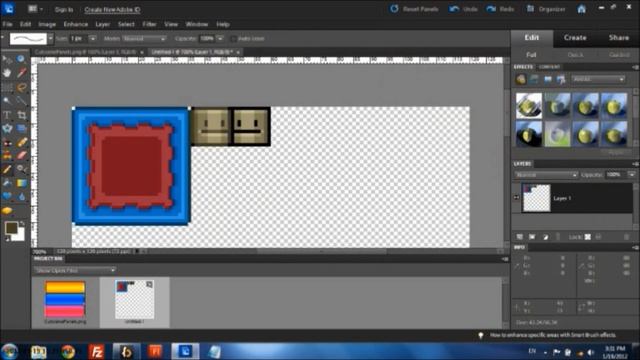Select the Zoom tool
The image size is (640, 360).
pos(21,60)
